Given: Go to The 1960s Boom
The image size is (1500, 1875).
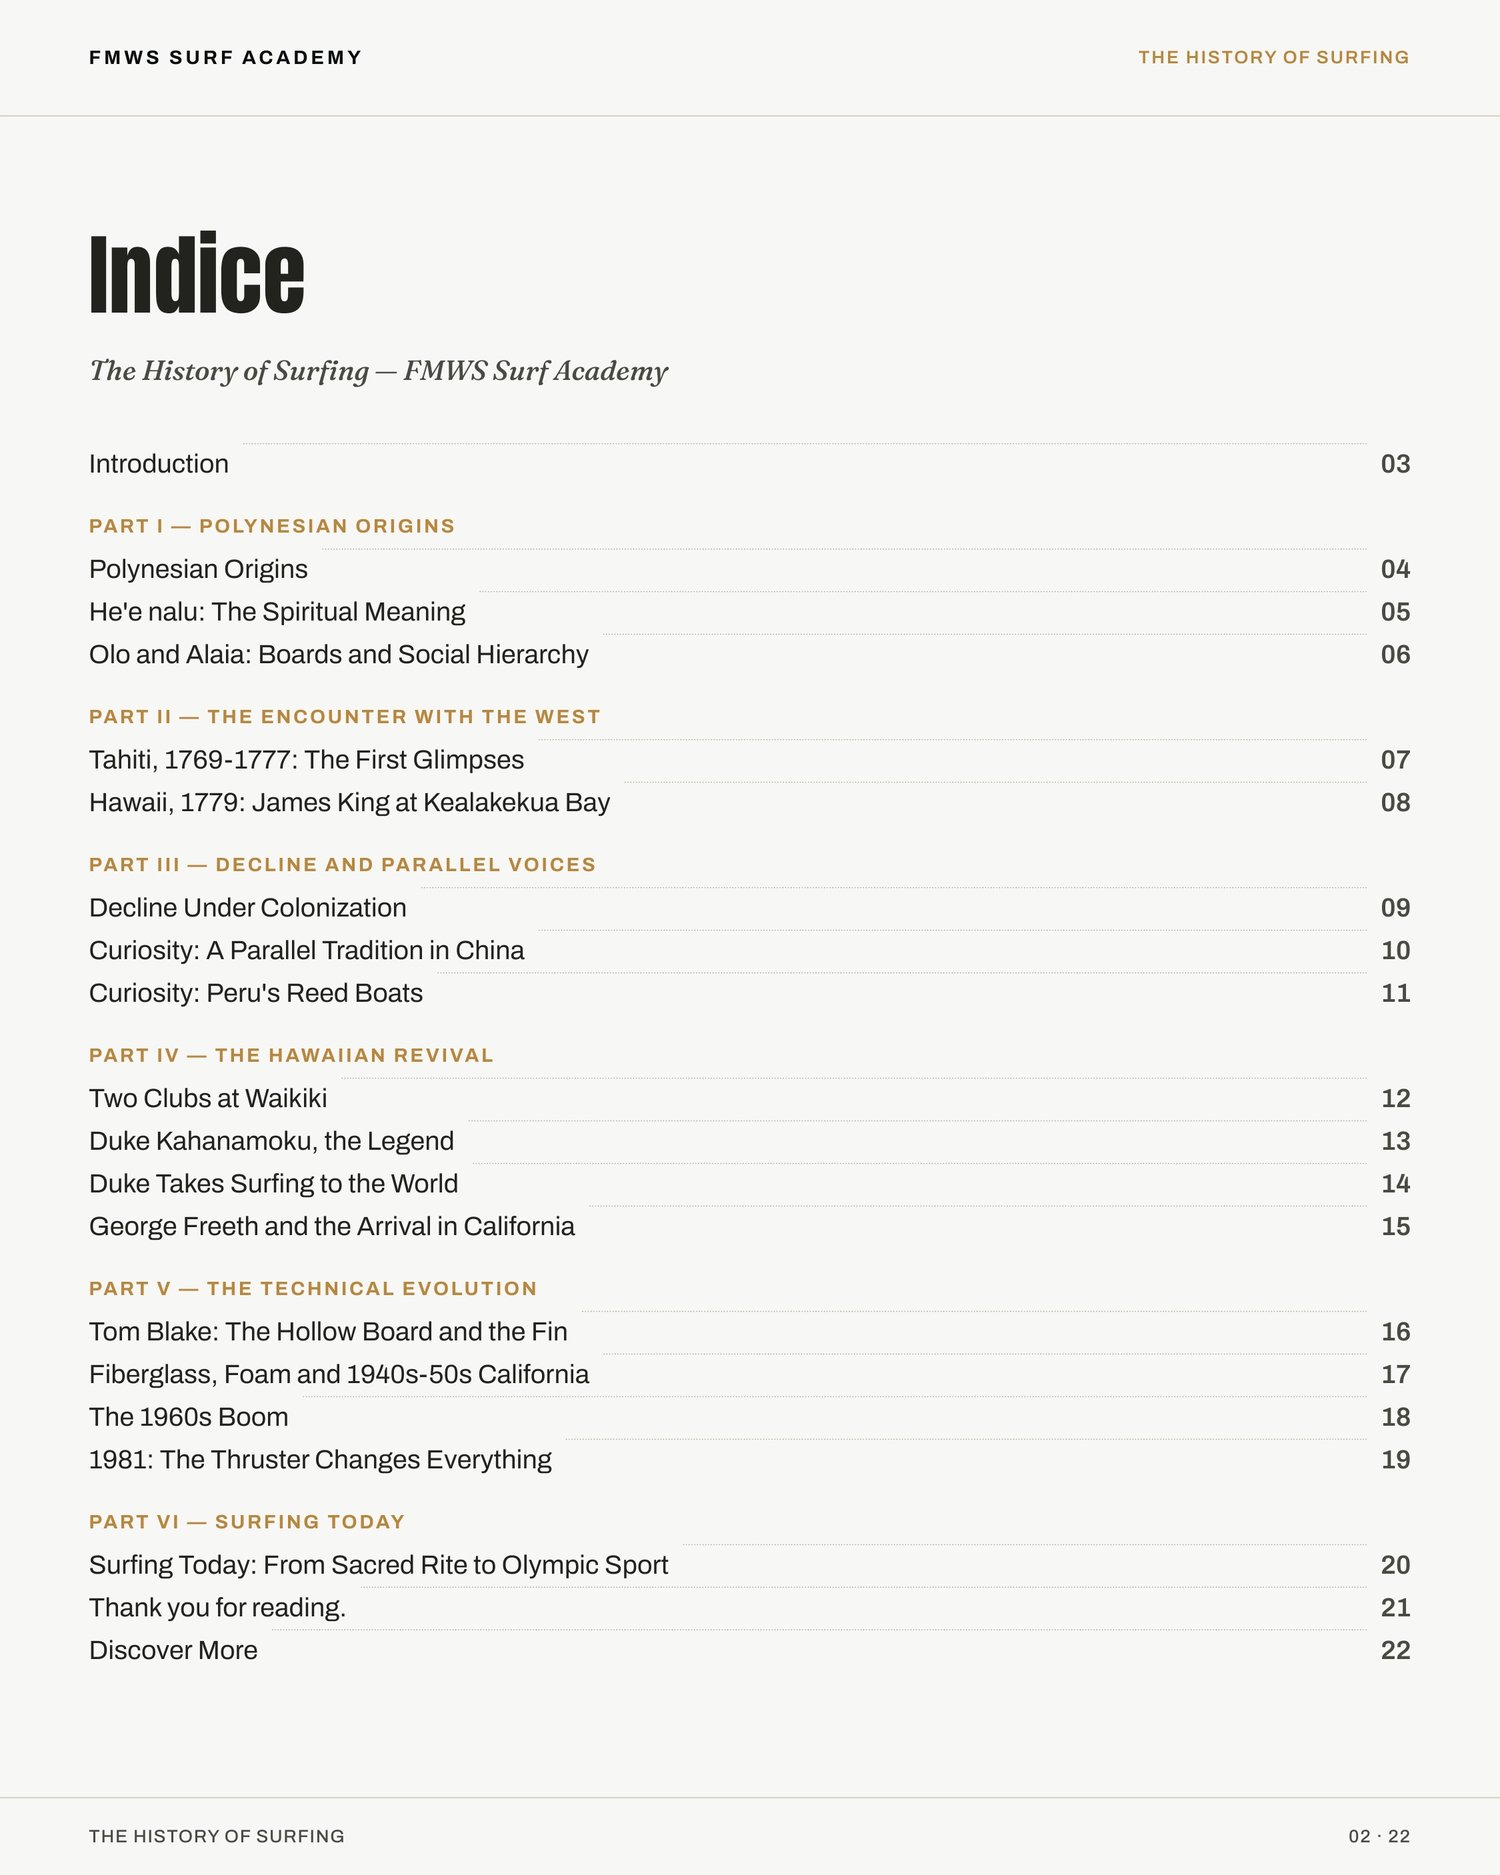Looking at the screenshot, I should pos(749,1418).
